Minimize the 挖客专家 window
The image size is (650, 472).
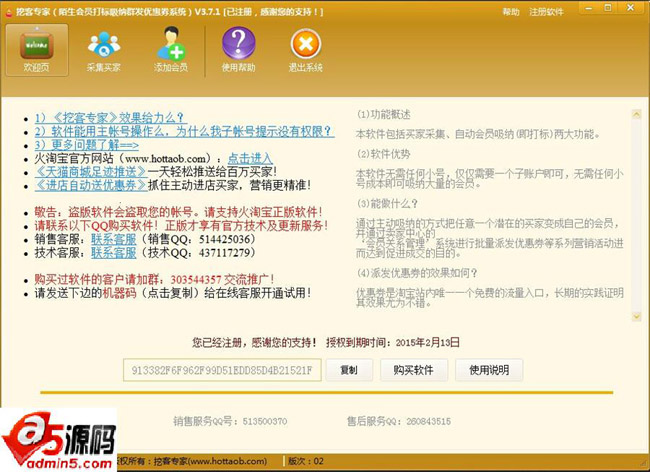tap(589, 8)
